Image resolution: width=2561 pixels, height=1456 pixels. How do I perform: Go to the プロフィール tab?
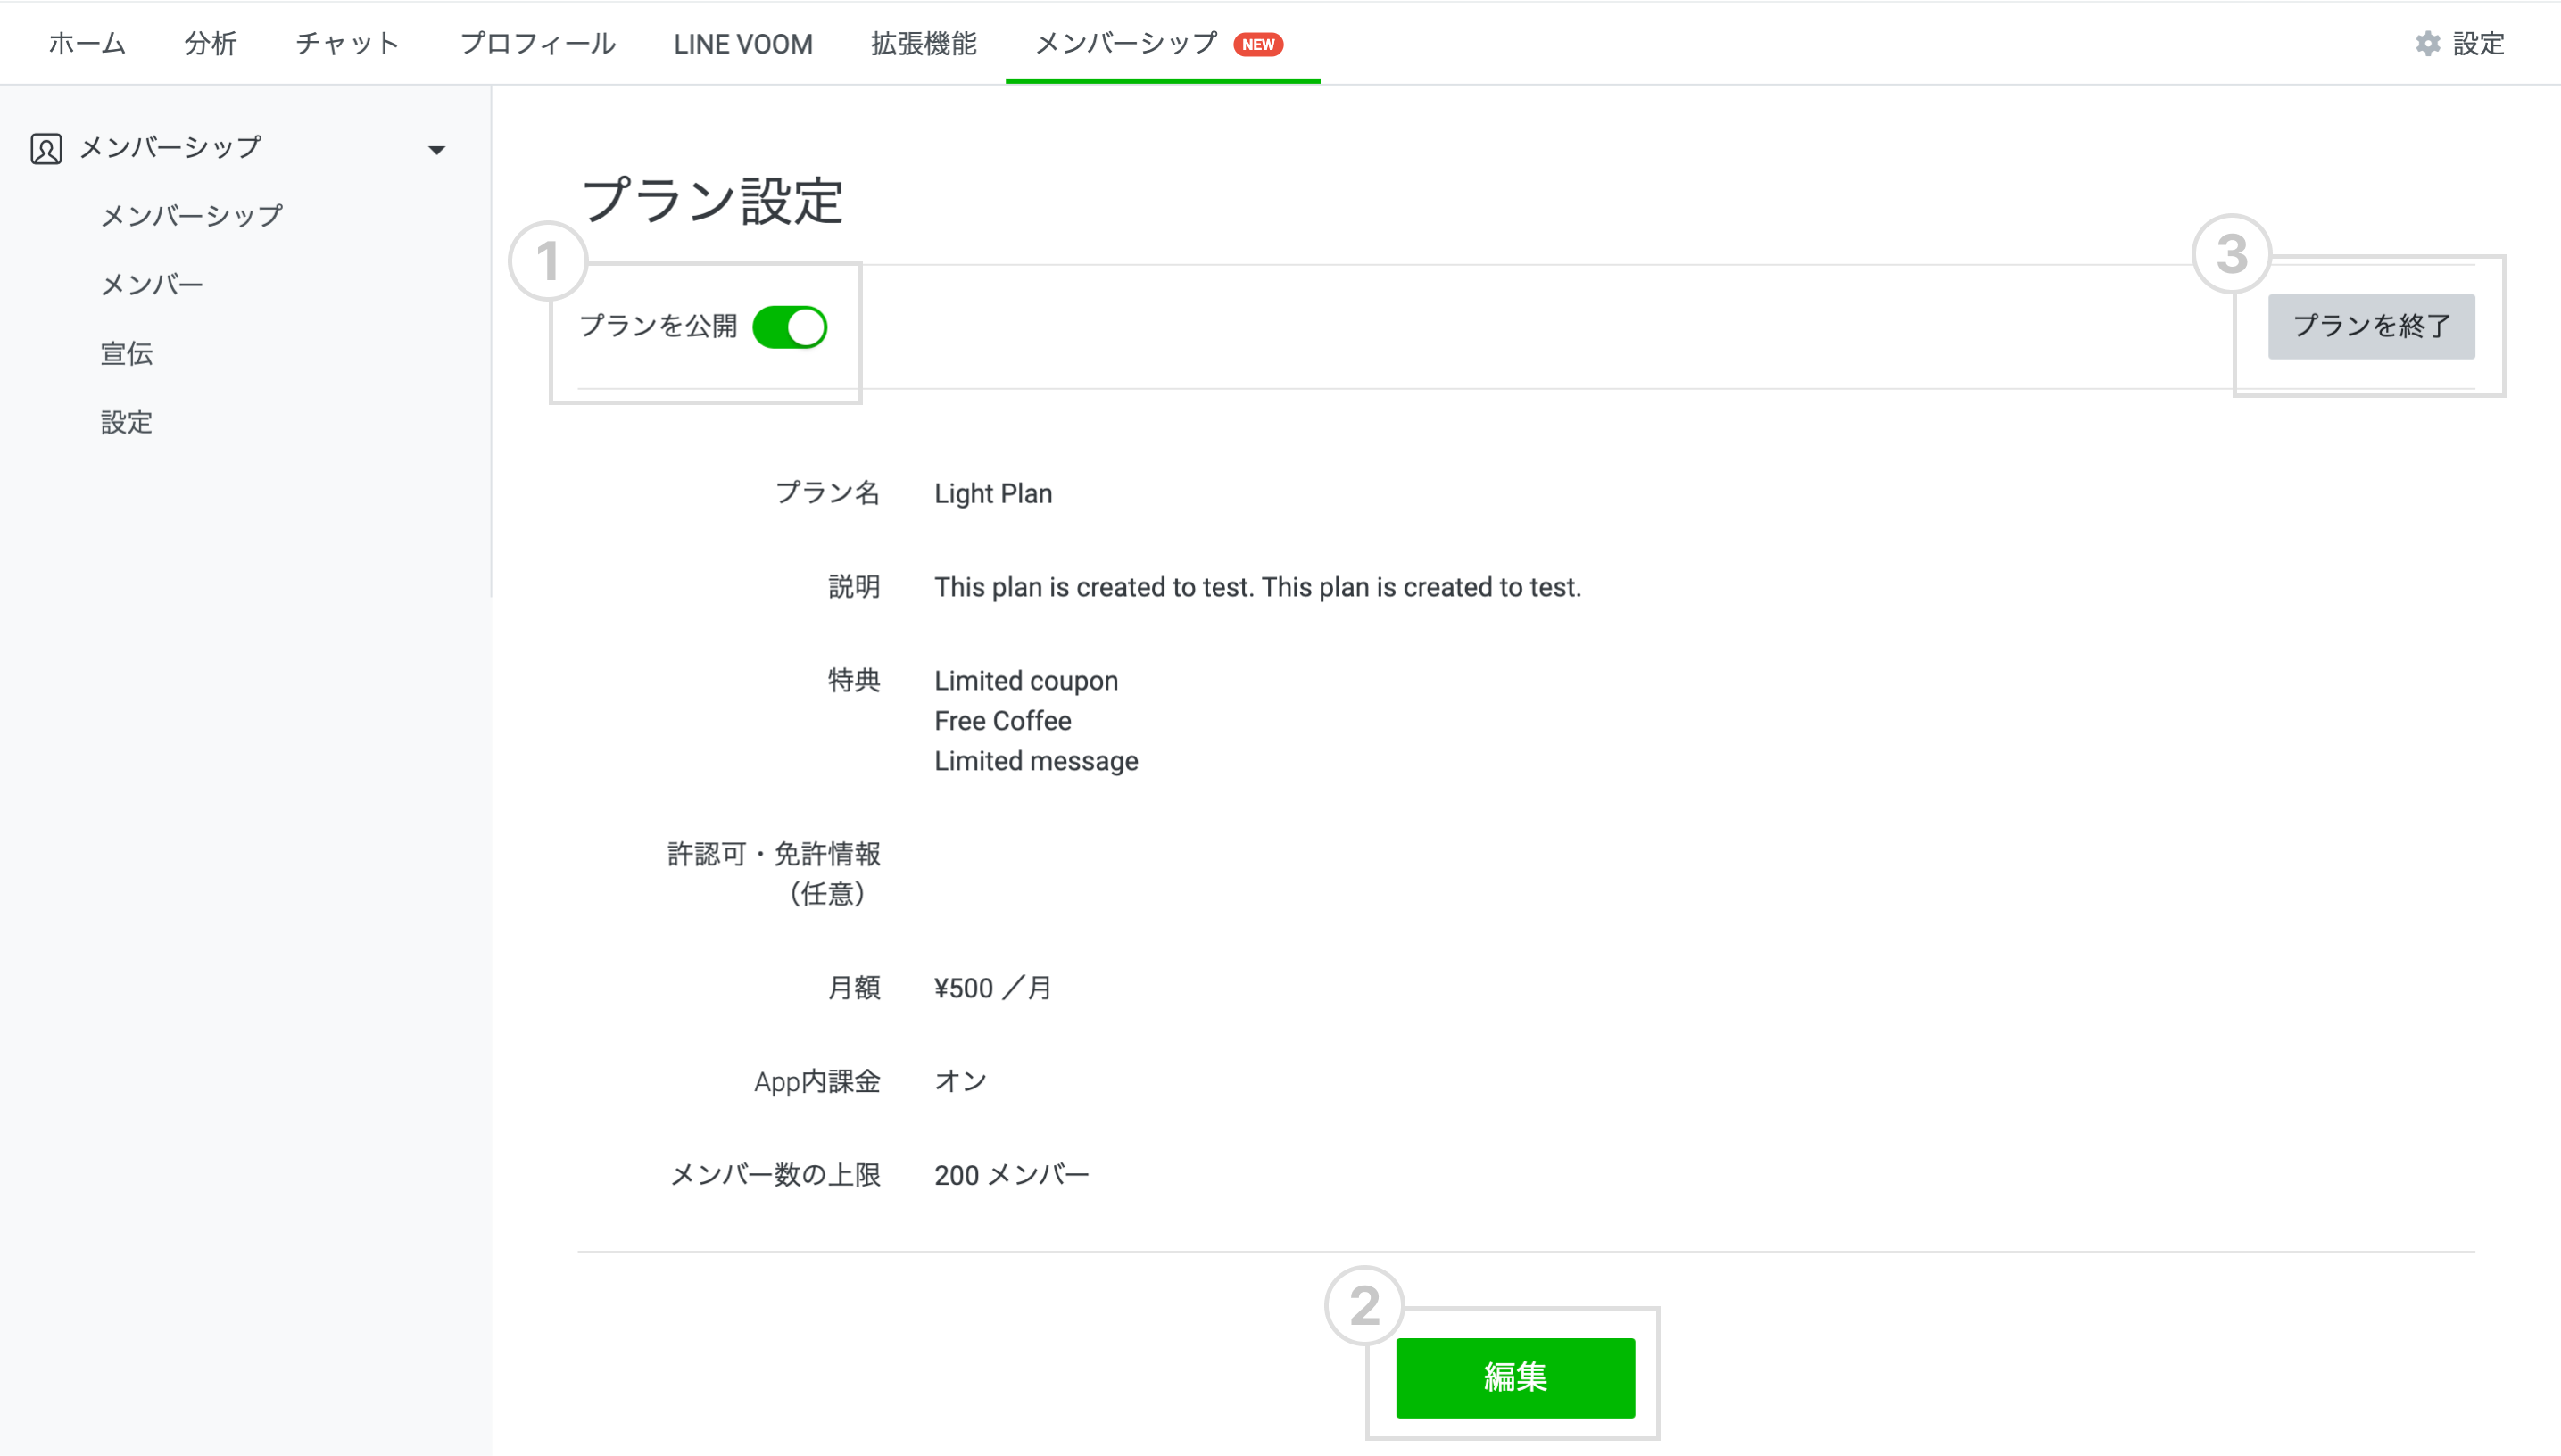pyautogui.click(x=537, y=44)
